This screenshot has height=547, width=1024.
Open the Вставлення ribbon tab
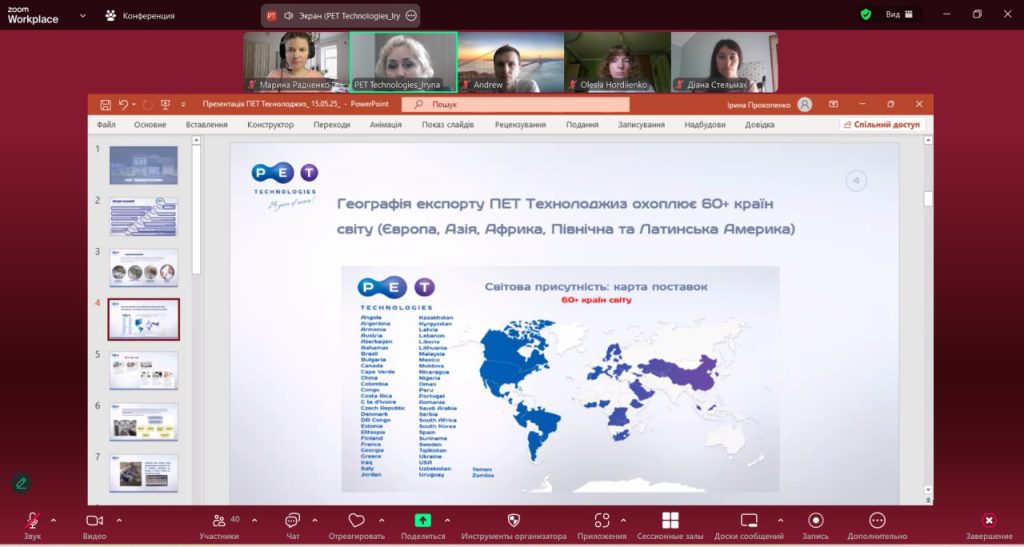[206, 125]
